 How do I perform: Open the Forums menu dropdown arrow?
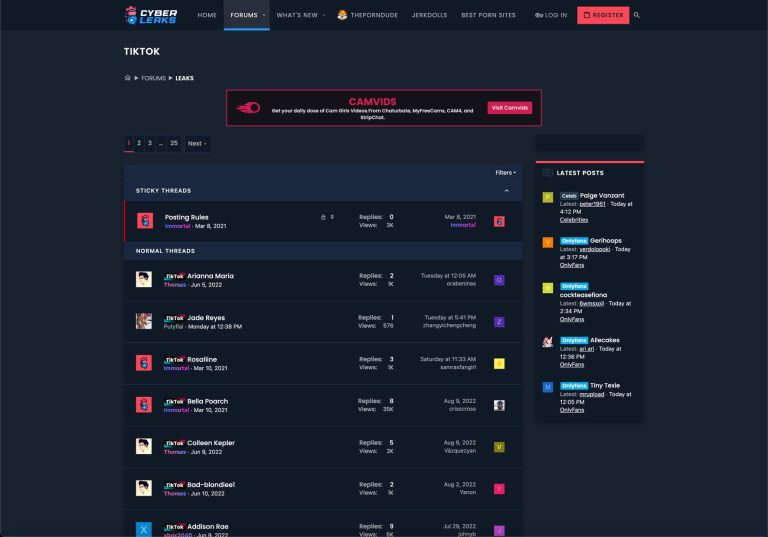264,15
